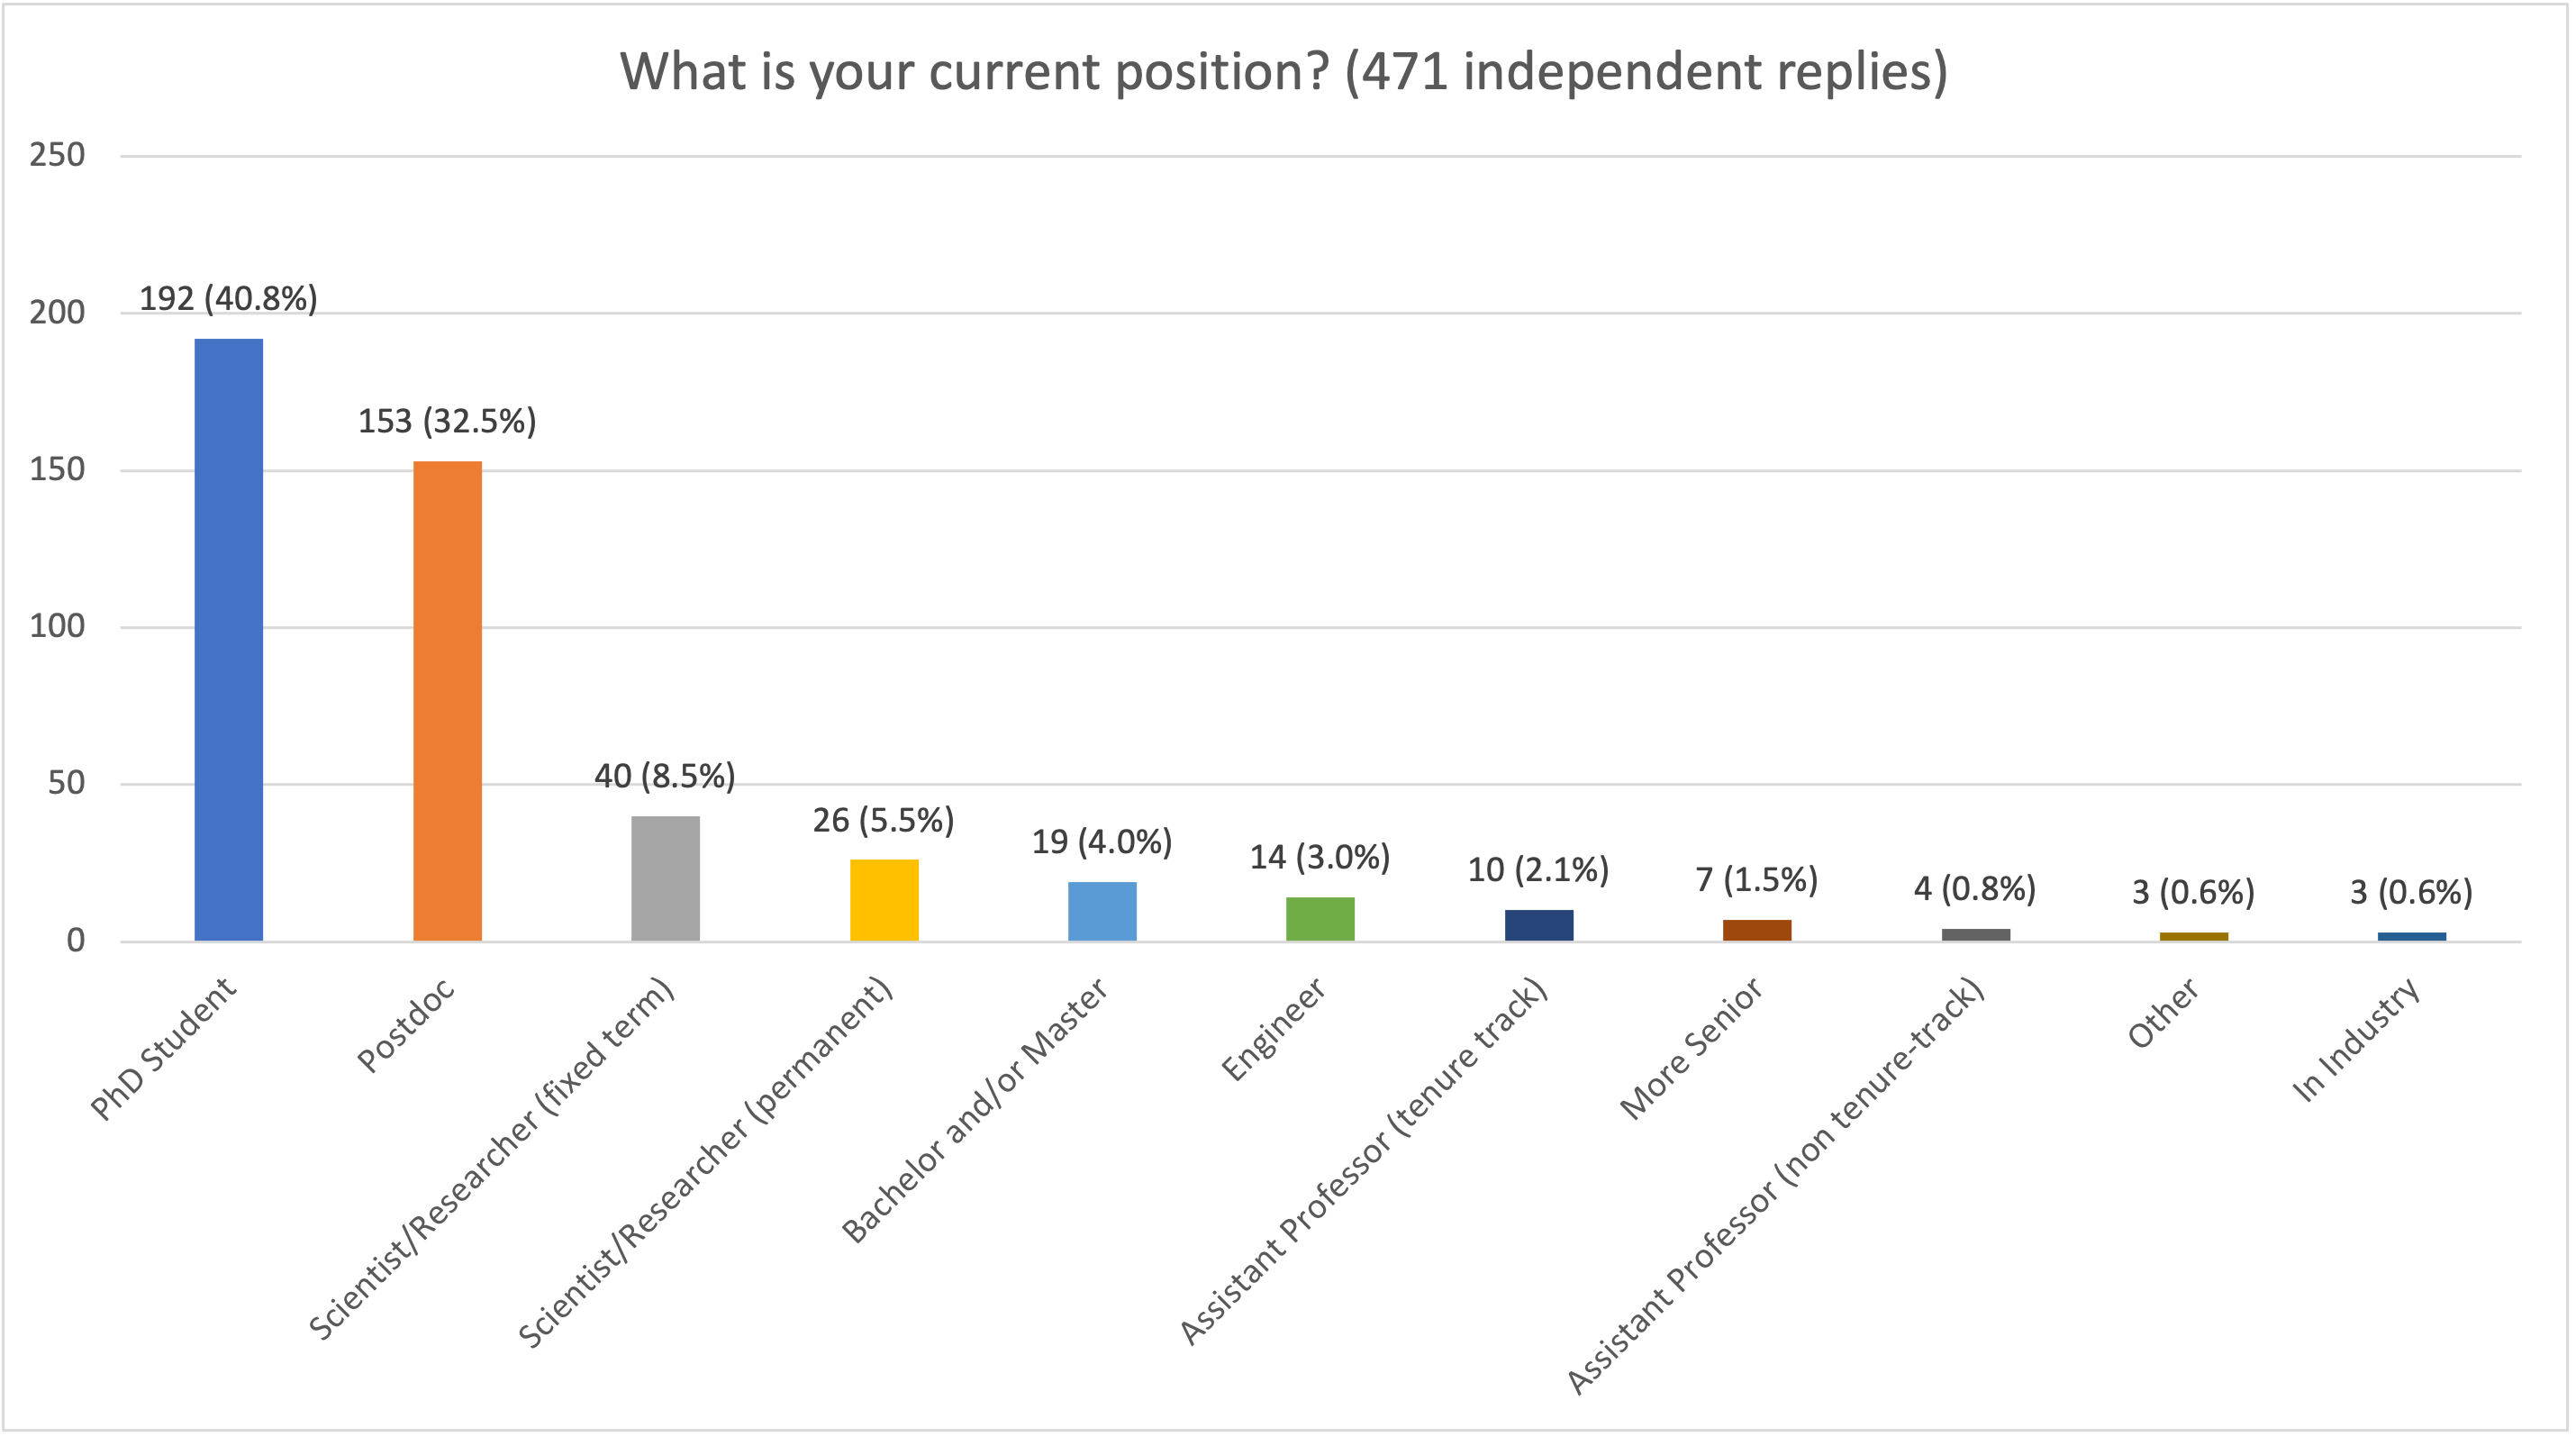This screenshot has height=1437, width=2576.
Task: Select the "7 (1.5%)" data label
Action: tap(1757, 880)
